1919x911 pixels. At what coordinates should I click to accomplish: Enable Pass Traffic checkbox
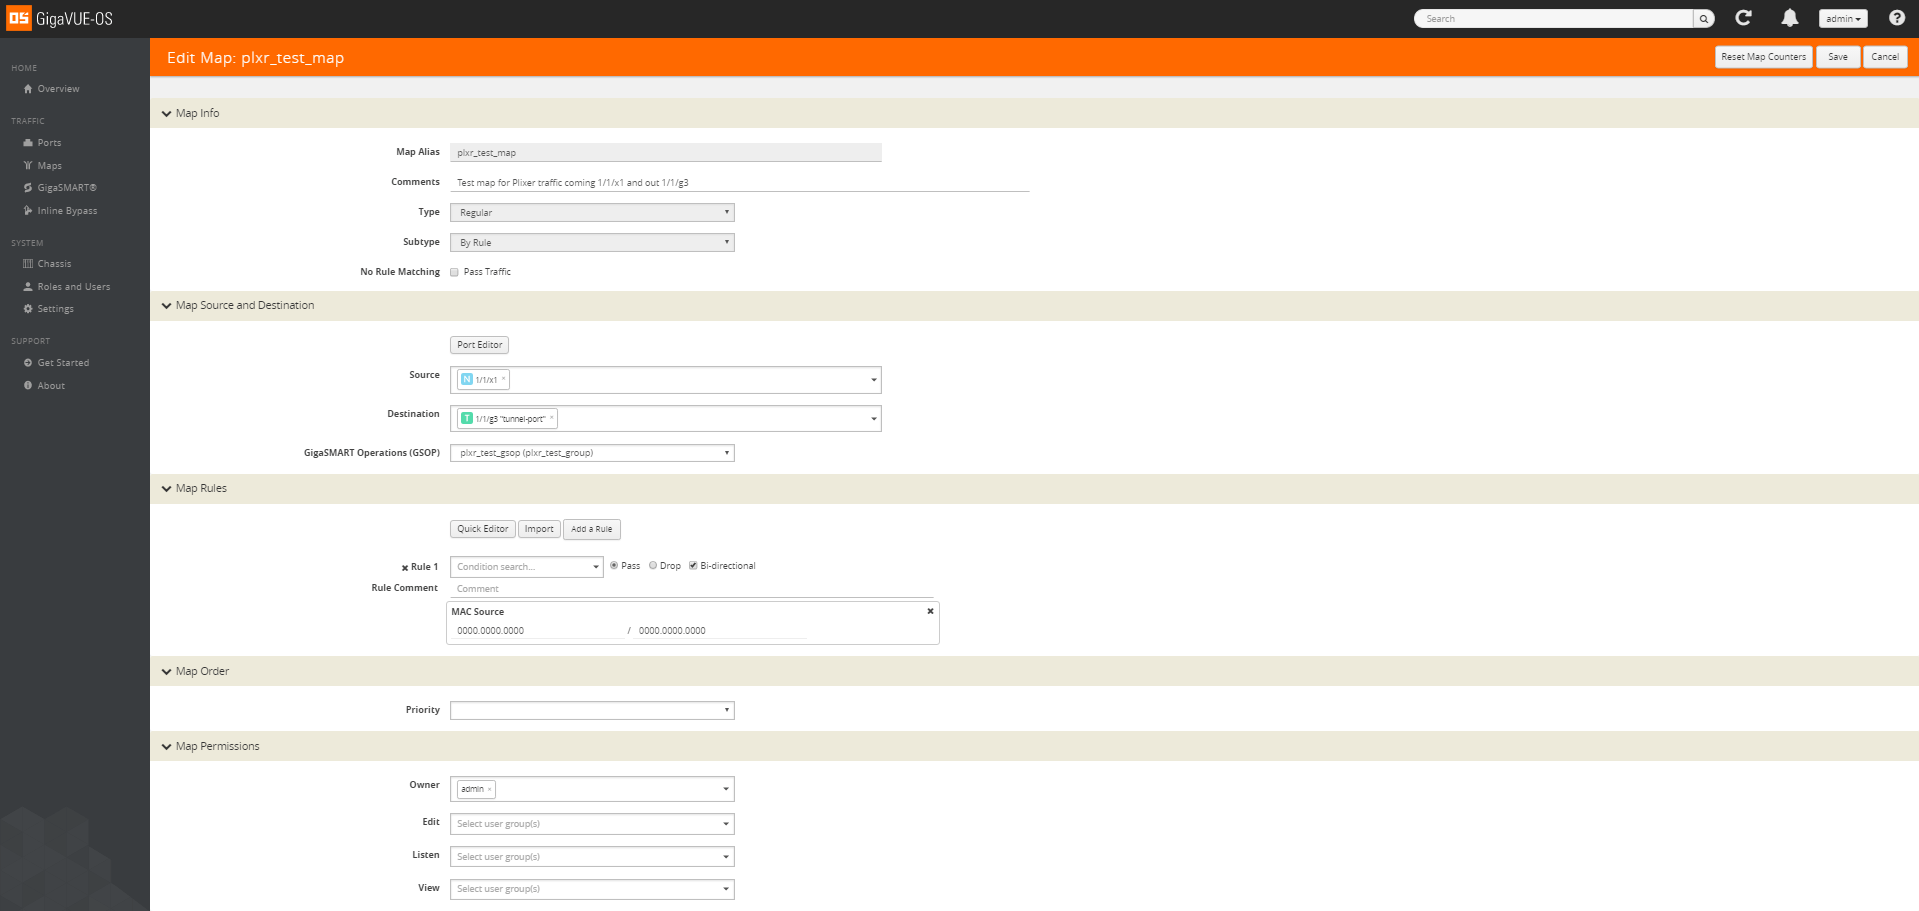454,272
